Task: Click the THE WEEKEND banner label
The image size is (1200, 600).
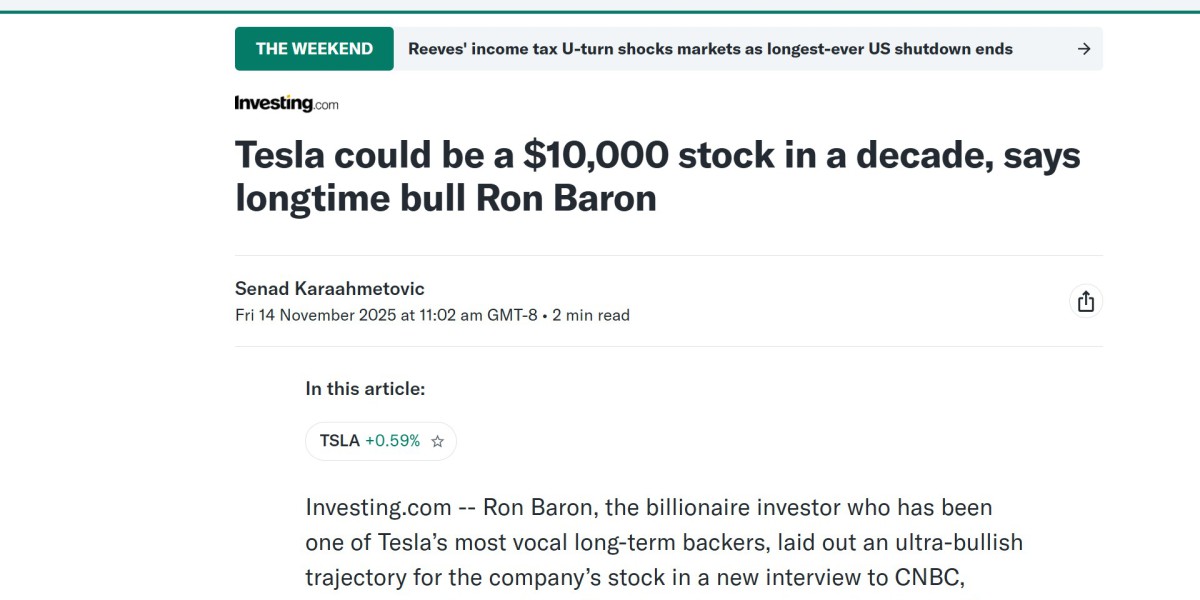Action: click(x=314, y=47)
